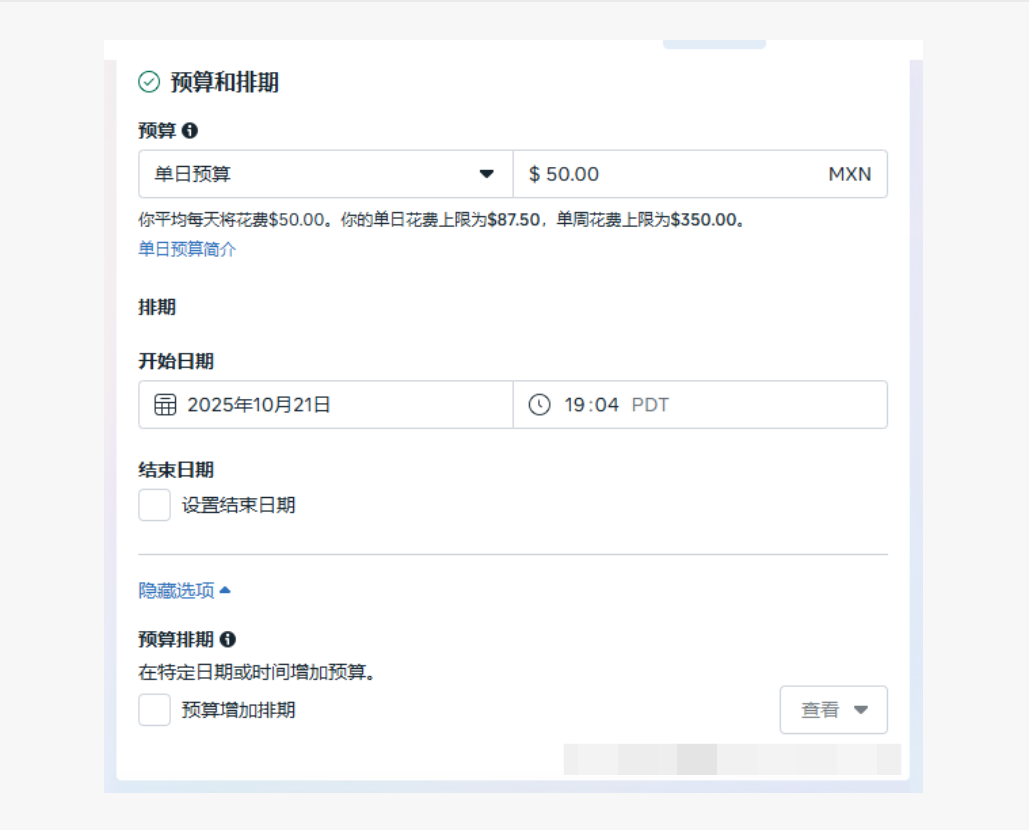Click the hour value 19 in time field
This screenshot has height=830, width=1029.
pyautogui.click(x=574, y=405)
